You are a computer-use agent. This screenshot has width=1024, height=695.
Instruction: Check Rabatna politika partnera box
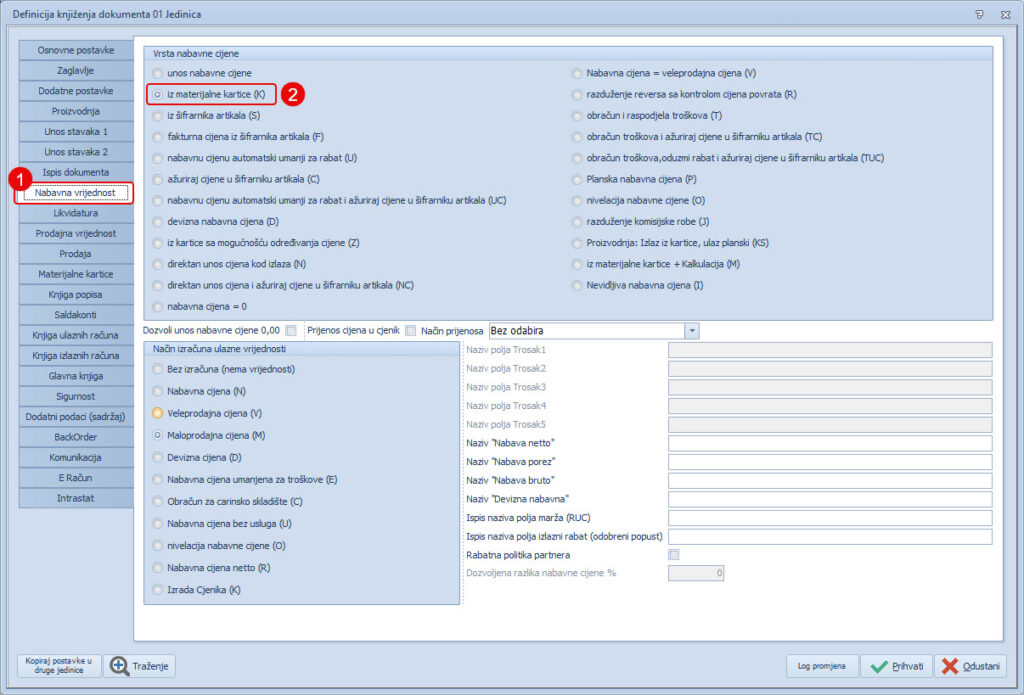coord(673,555)
